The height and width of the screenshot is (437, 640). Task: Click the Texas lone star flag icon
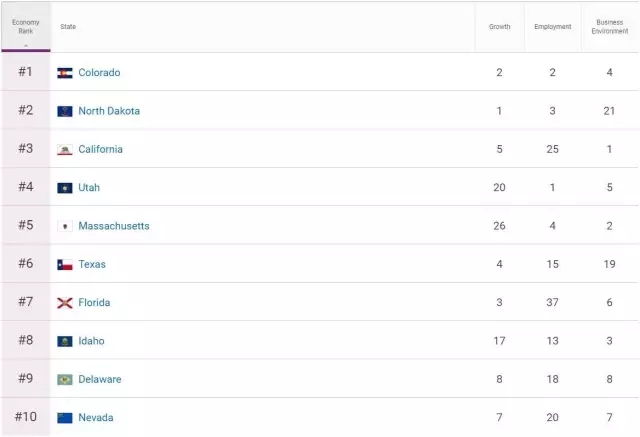[65, 265]
